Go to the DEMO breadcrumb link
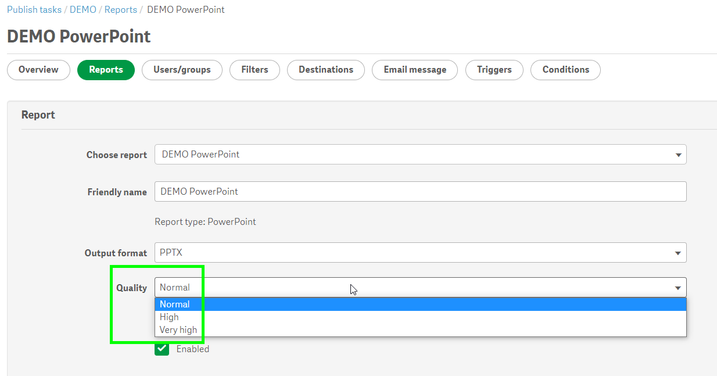Screen dimensions: 717x376 83,10
